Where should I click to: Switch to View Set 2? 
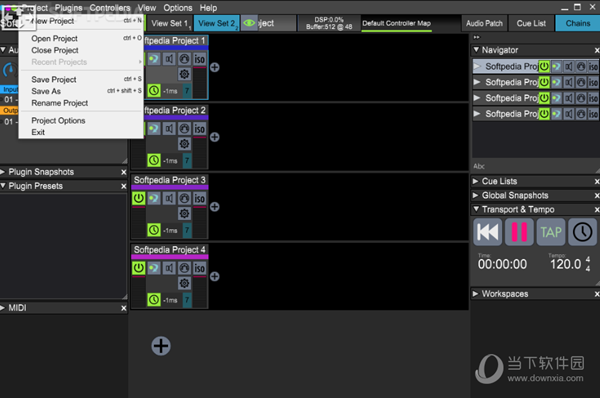click(x=217, y=23)
